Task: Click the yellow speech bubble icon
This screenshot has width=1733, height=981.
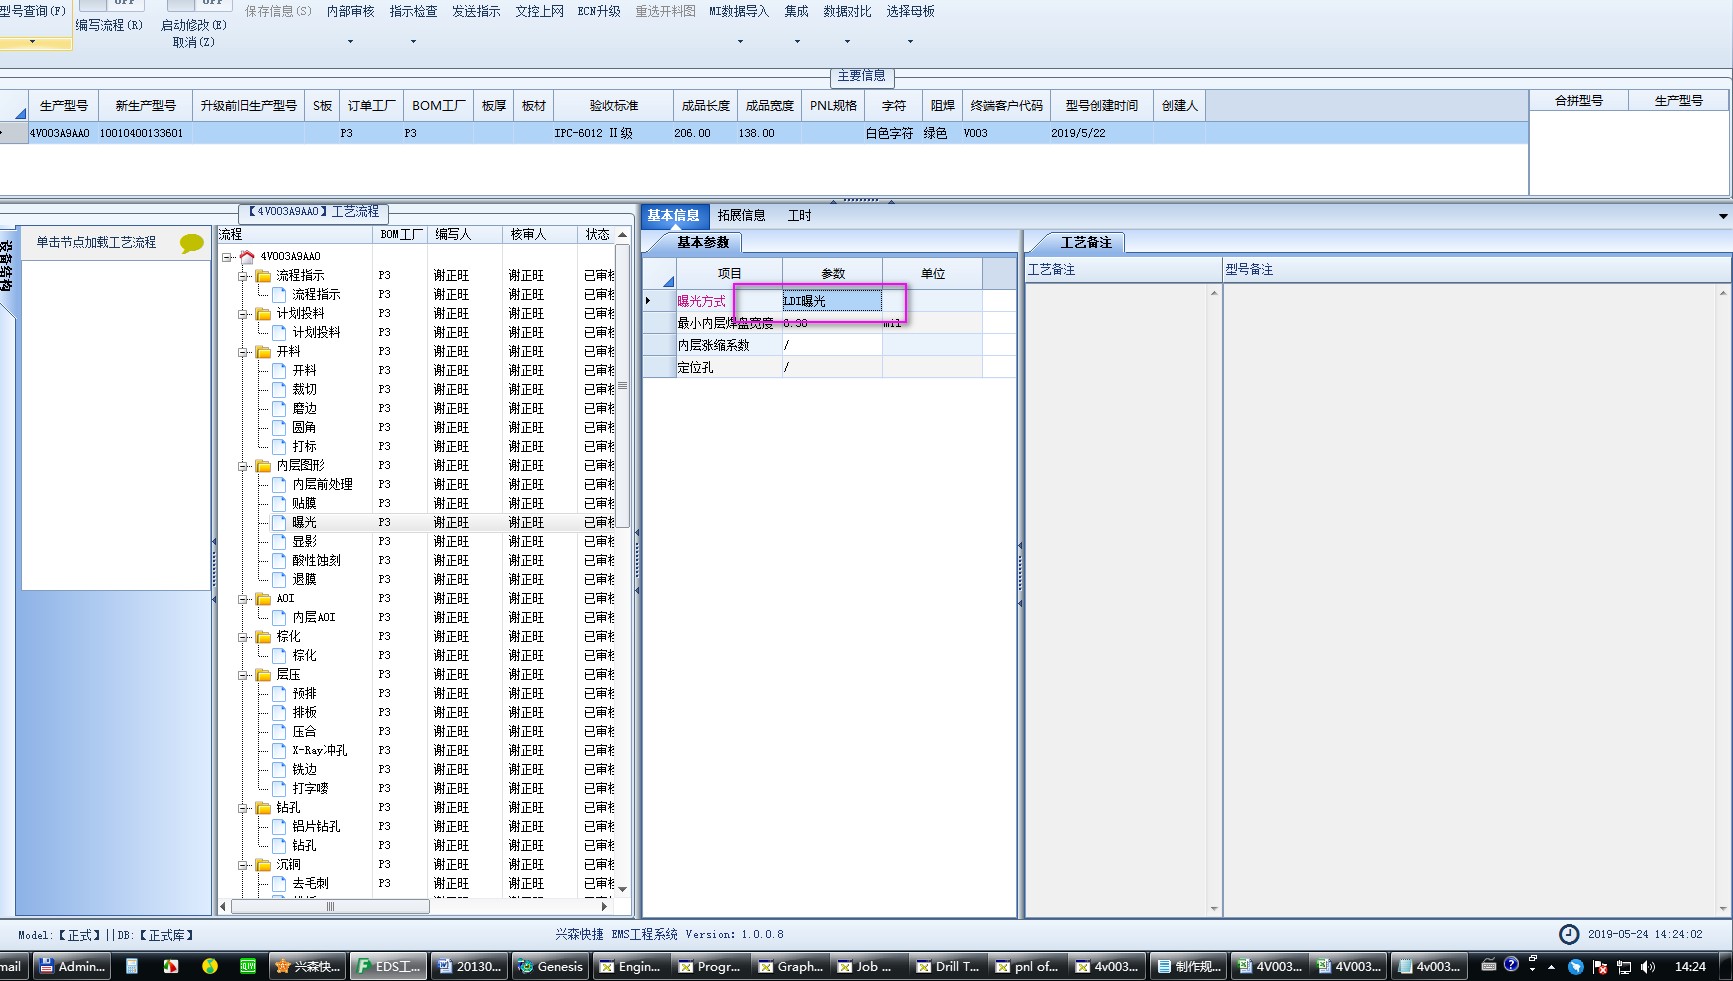Action: coord(191,243)
